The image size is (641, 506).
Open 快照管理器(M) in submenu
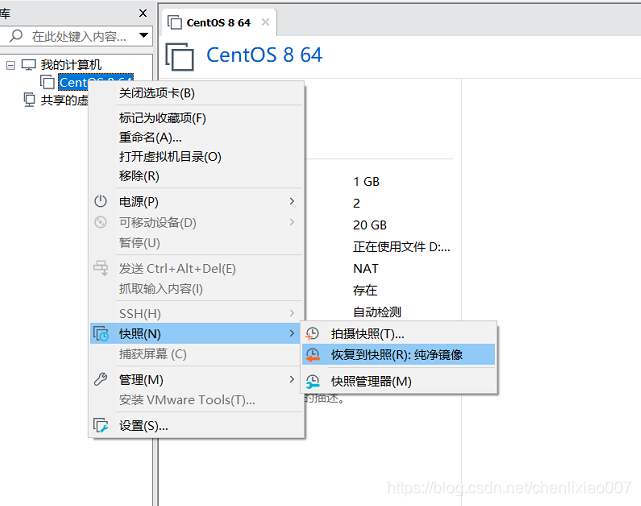pos(399,381)
